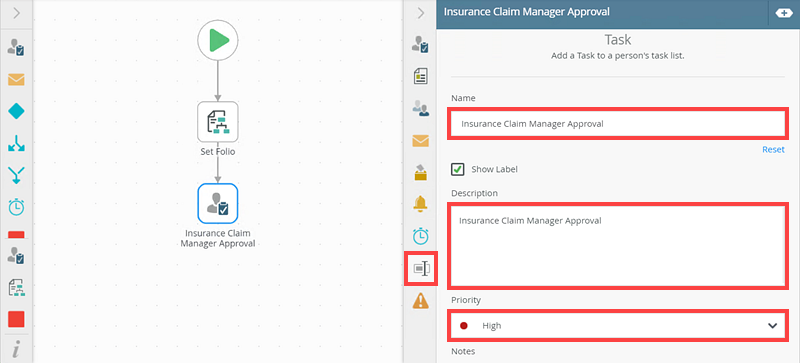Open the Voting ballot box tab
The height and width of the screenshot is (363, 800).
[x=420, y=173]
